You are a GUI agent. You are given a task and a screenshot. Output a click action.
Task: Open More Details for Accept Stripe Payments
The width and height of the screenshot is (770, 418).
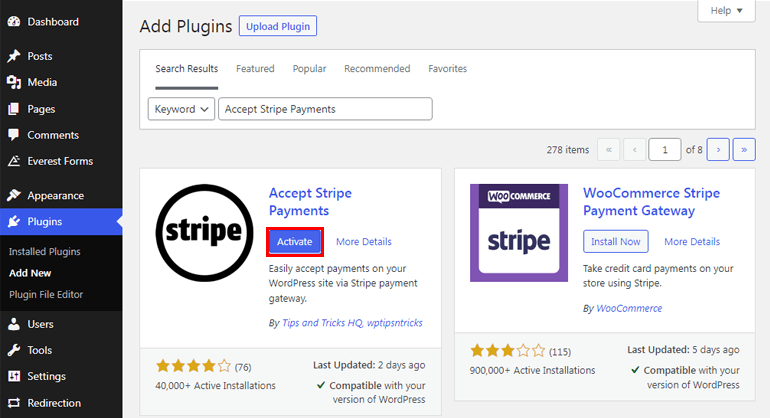pyautogui.click(x=364, y=242)
